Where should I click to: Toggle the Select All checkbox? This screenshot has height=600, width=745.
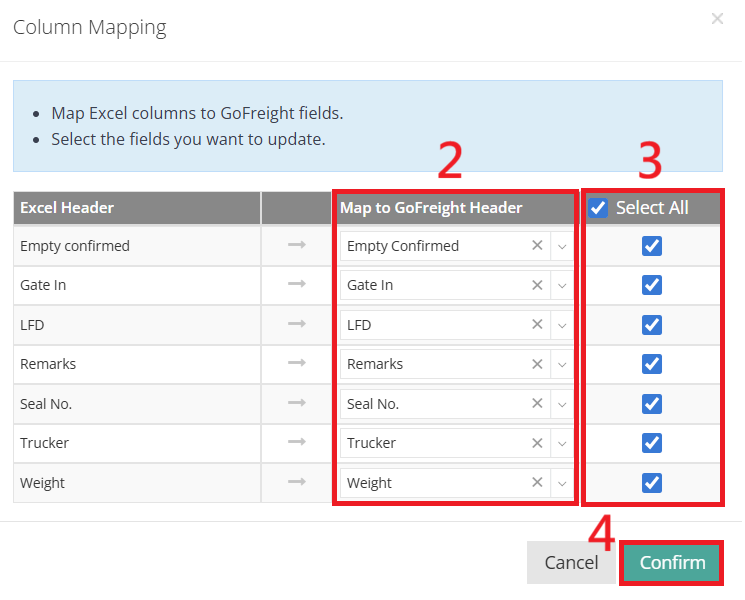[598, 208]
